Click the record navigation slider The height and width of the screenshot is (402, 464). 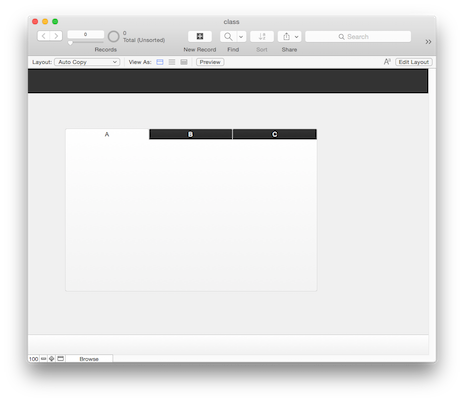[x=86, y=43]
